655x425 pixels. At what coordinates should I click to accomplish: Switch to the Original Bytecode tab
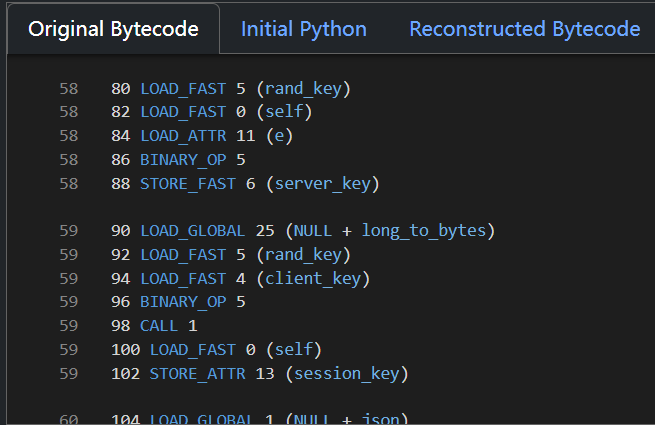tap(112, 29)
